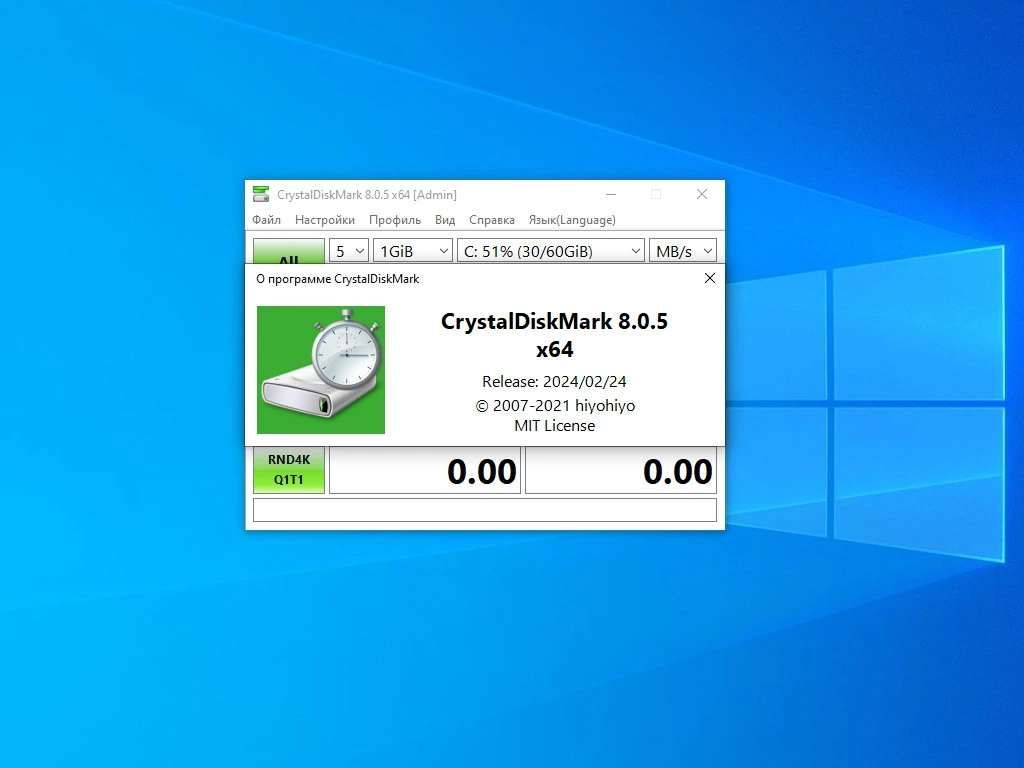Click the Release: 2024/02/24 text

pos(554,381)
